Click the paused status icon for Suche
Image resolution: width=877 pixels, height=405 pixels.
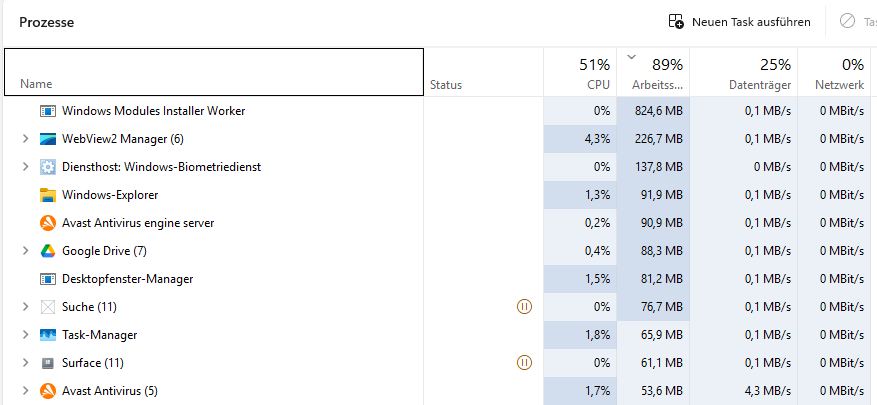tap(524, 307)
